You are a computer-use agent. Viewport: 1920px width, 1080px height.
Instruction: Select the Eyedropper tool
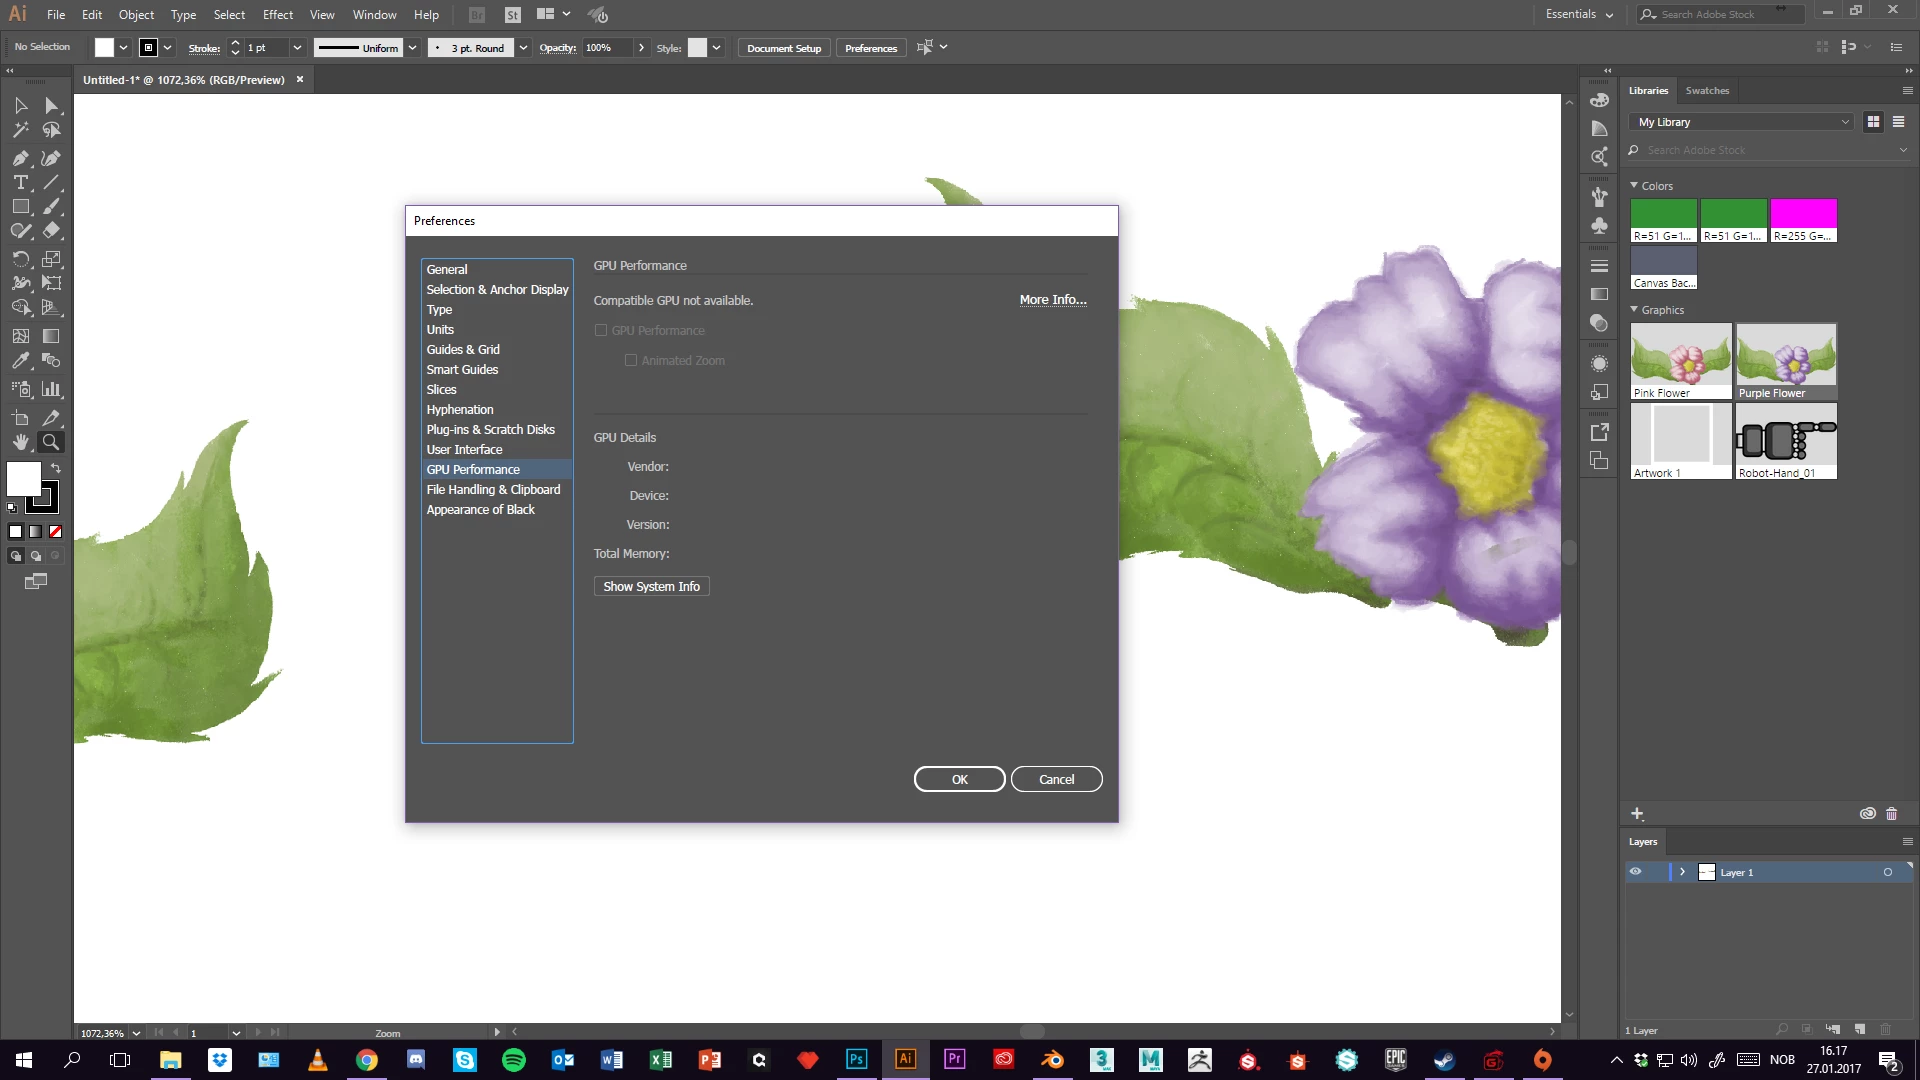[x=20, y=361]
